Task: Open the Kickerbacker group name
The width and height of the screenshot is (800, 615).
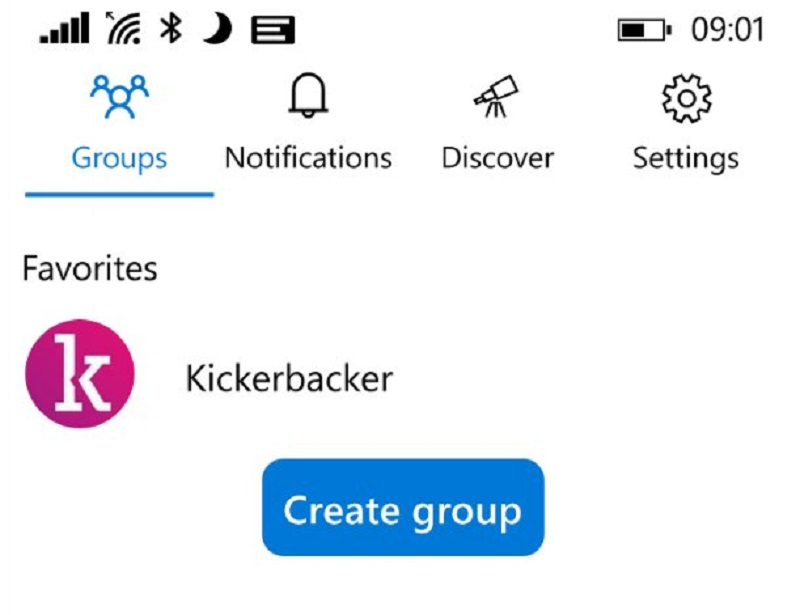Action: point(289,378)
